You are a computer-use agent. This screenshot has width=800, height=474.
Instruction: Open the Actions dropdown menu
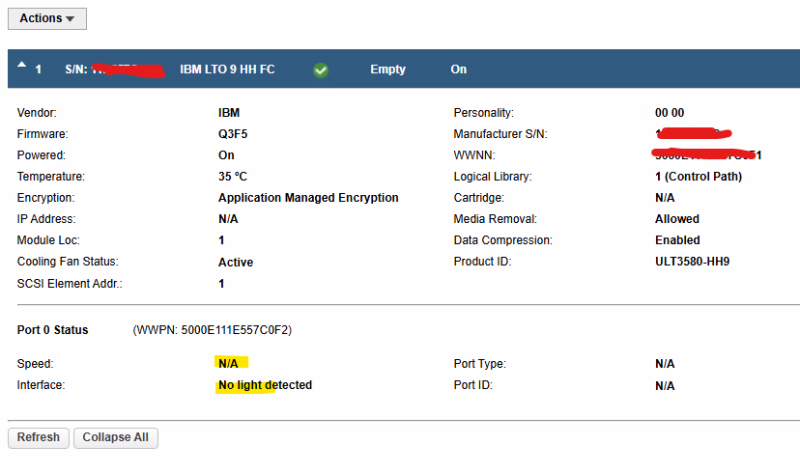(47, 18)
